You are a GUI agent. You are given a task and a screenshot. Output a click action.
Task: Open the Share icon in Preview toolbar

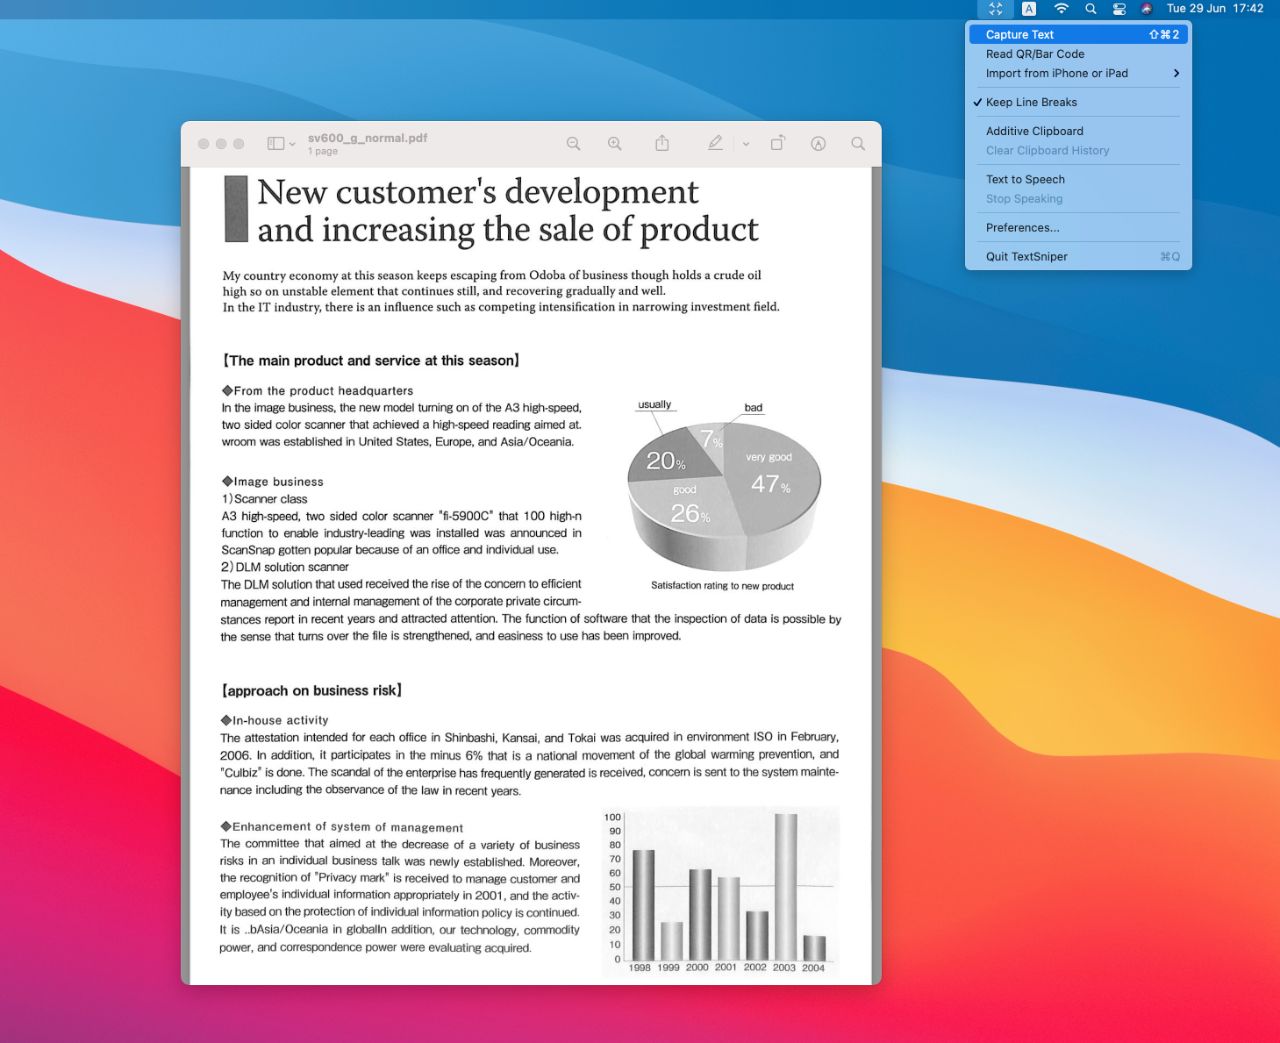pyautogui.click(x=662, y=143)
